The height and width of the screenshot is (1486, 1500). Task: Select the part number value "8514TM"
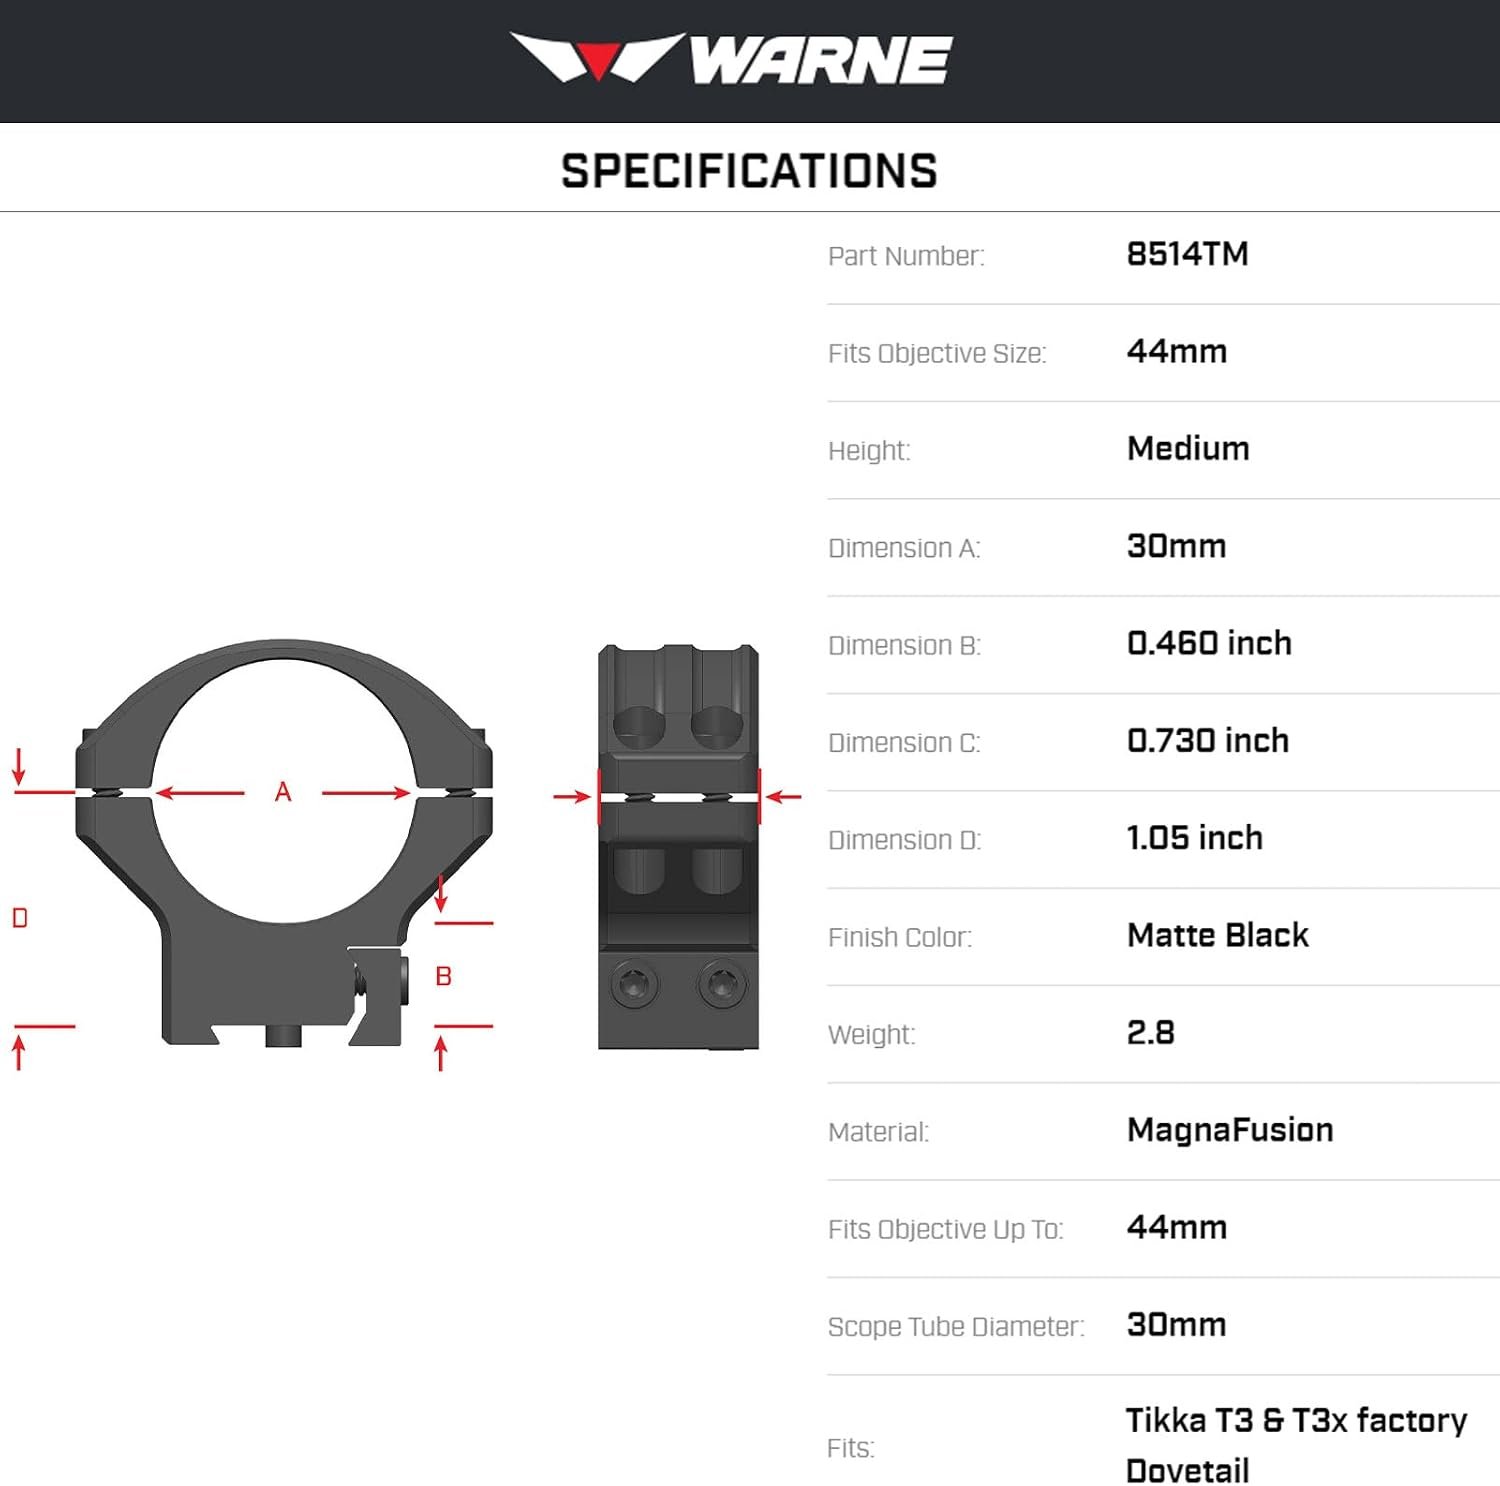1187,254
